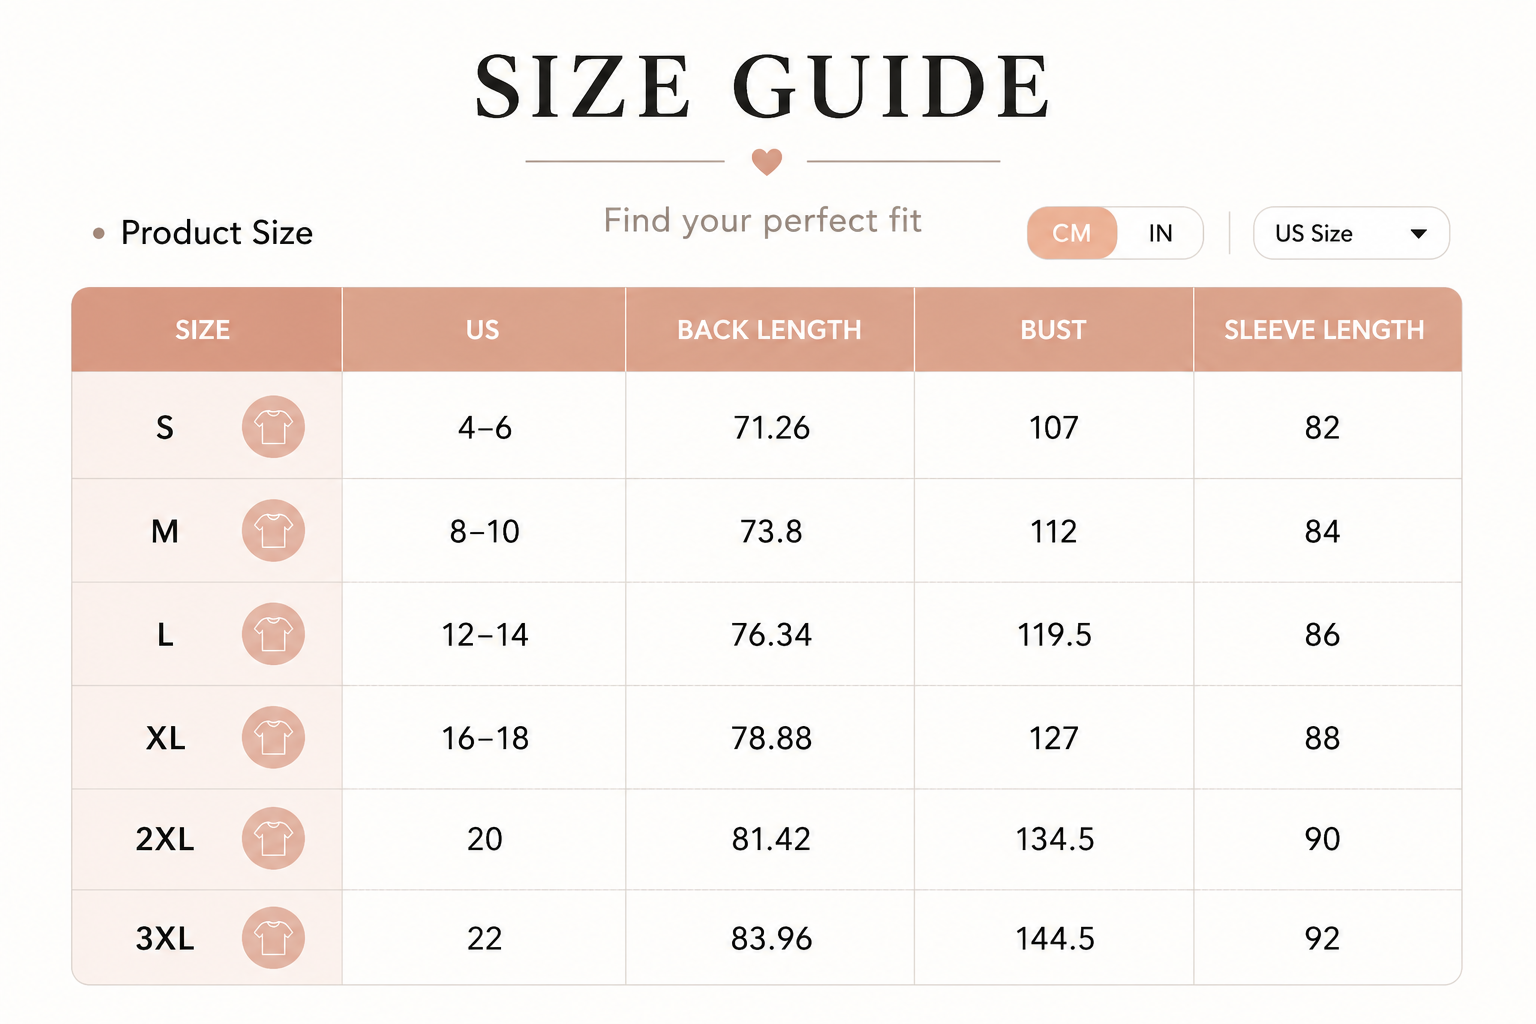Screen dimensions: 1536x1024
Task: Click the shirt icon in XL row
Action: coord(273,737)
